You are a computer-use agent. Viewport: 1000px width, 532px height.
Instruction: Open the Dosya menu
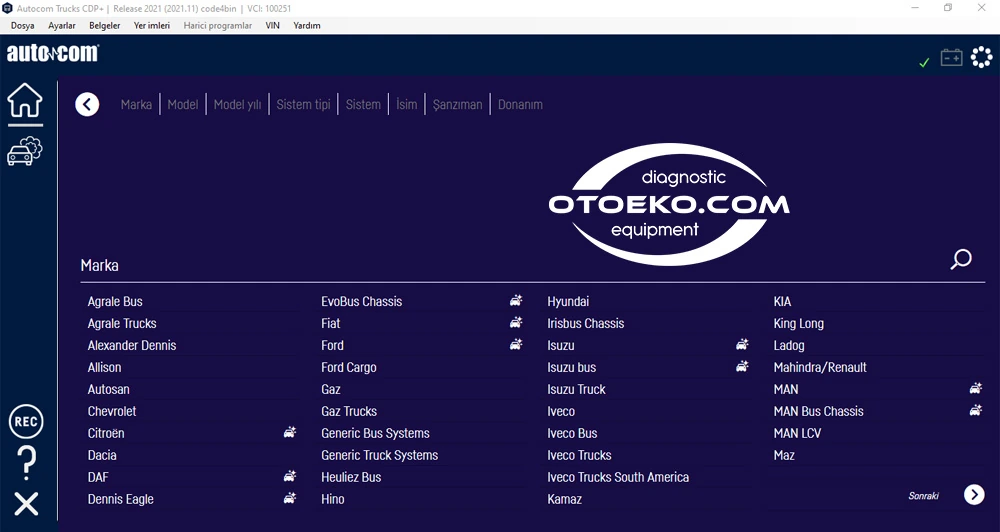pyautogui.click(x=22, y=26)
